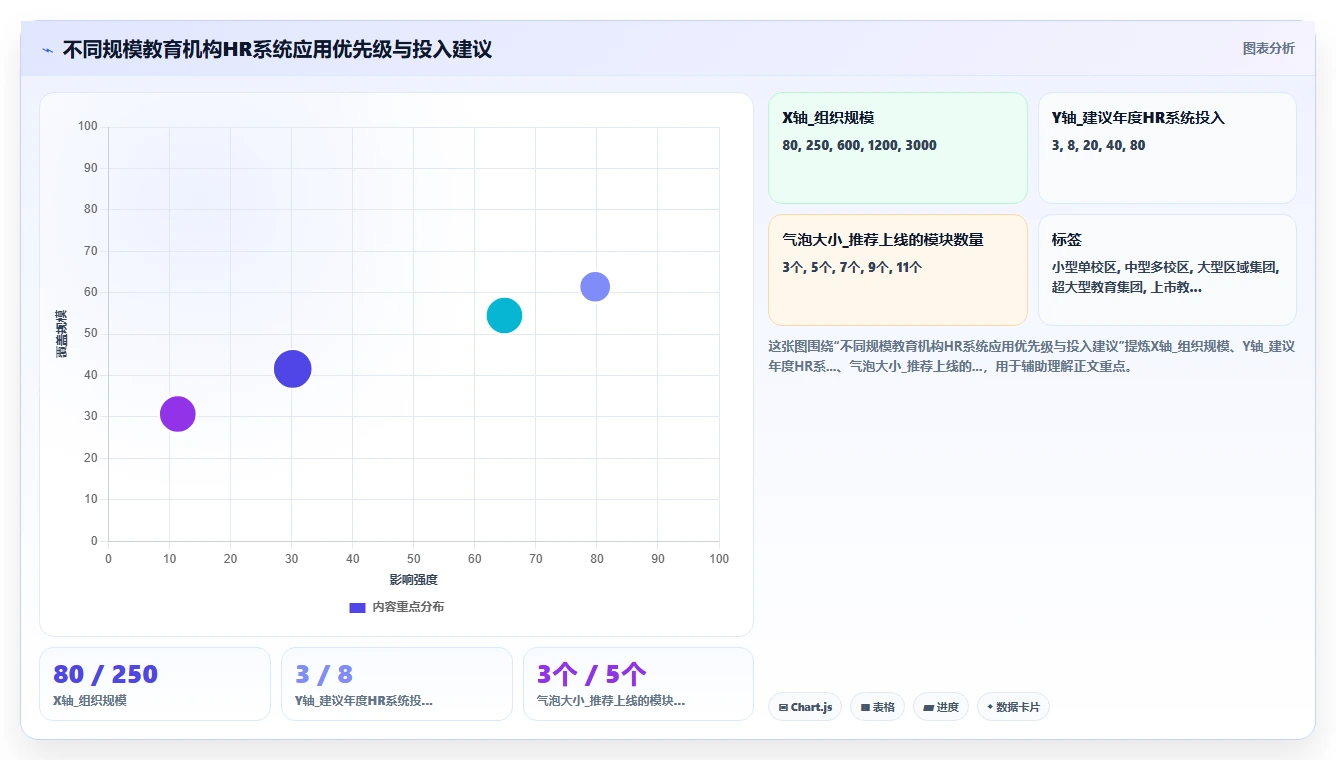Click the 影响强度 x-axis title
Screen dimensions: 1336x760
[414, 580]
